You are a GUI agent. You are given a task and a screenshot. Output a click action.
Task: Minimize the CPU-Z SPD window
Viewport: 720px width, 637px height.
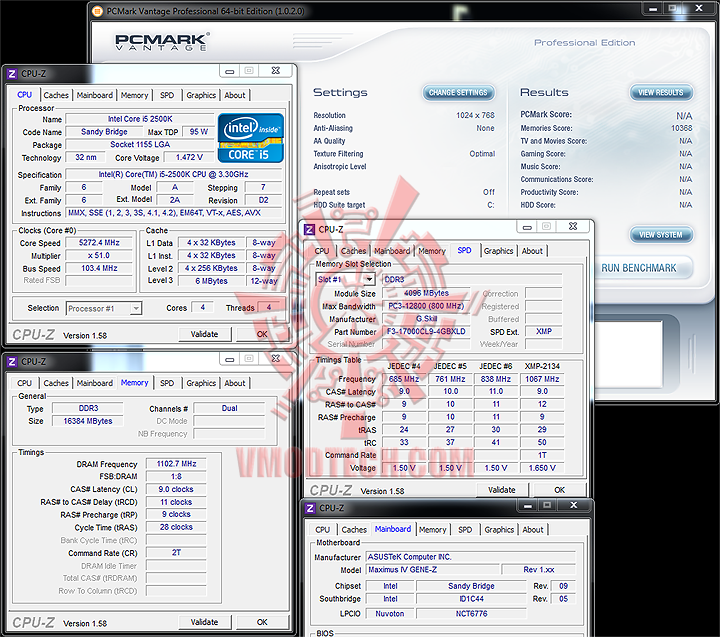pos(527,226)
